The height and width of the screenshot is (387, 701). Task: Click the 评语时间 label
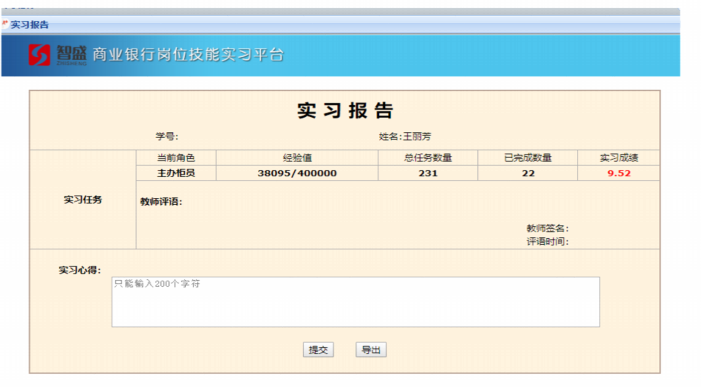(547, 242)
